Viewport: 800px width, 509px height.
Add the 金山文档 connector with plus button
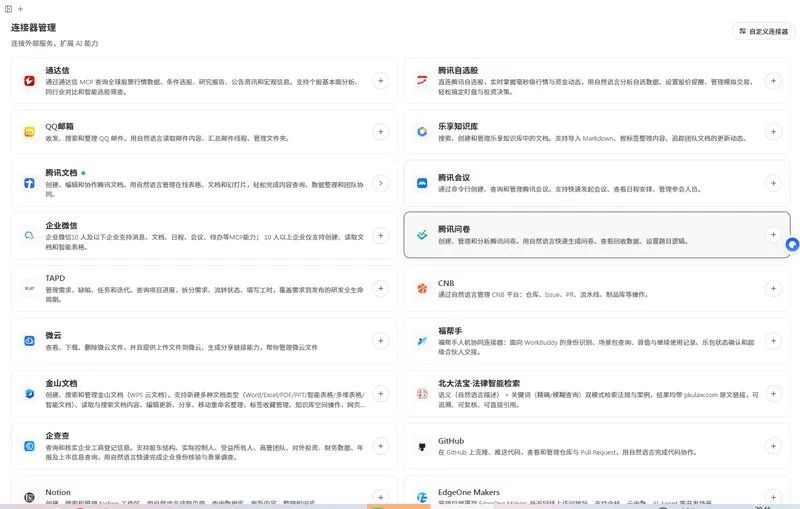tap(381, 394)
